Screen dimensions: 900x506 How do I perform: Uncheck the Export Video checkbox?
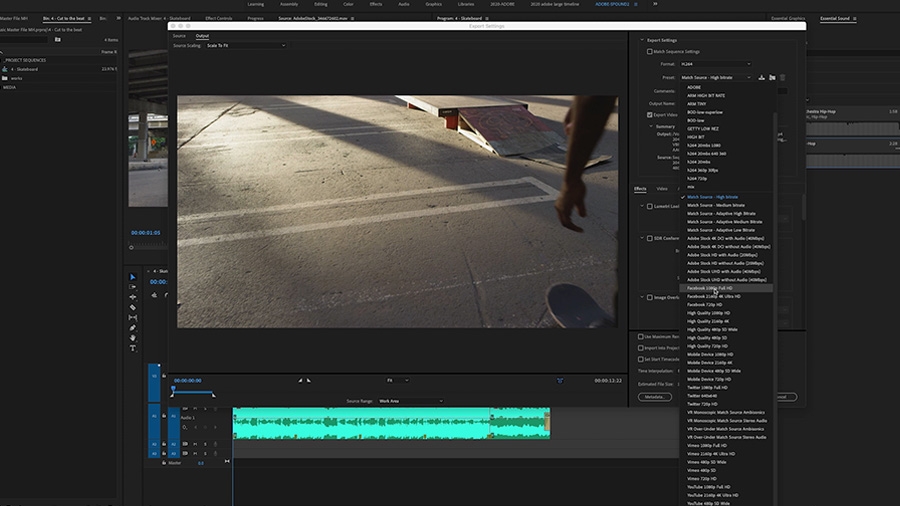coord(649,115)
